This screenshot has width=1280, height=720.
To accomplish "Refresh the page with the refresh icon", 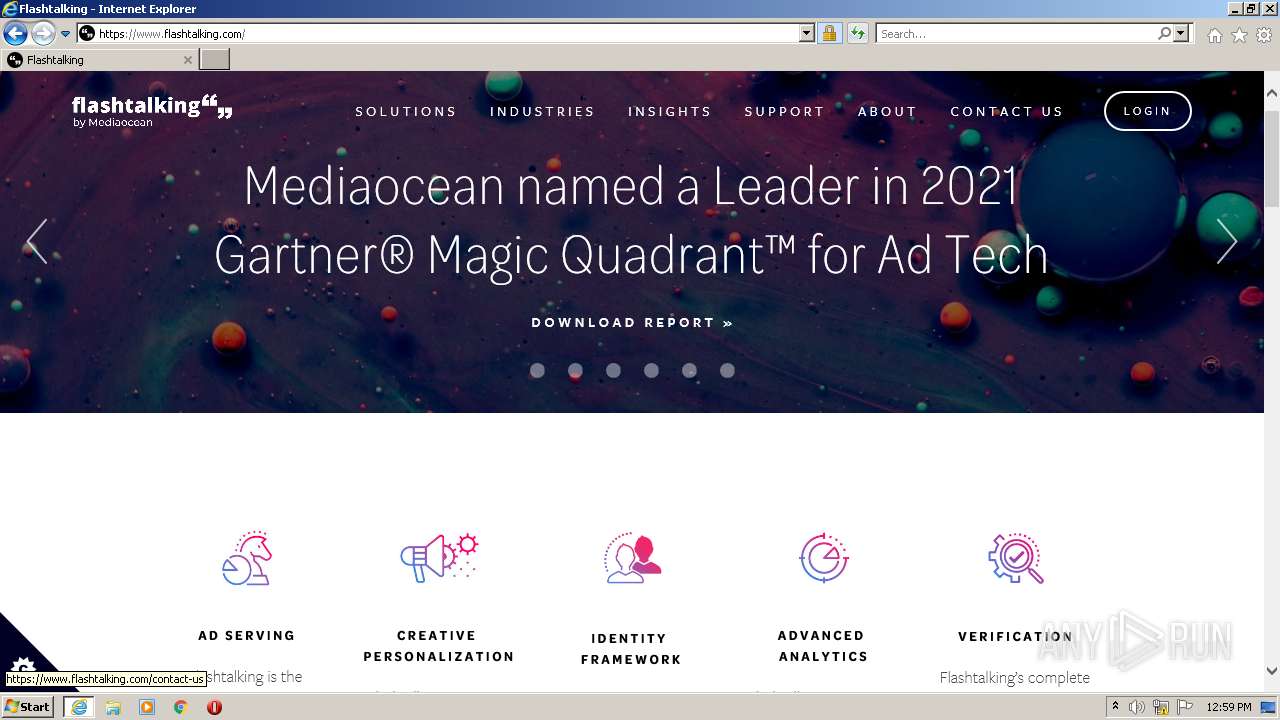I will pos(857,34).
